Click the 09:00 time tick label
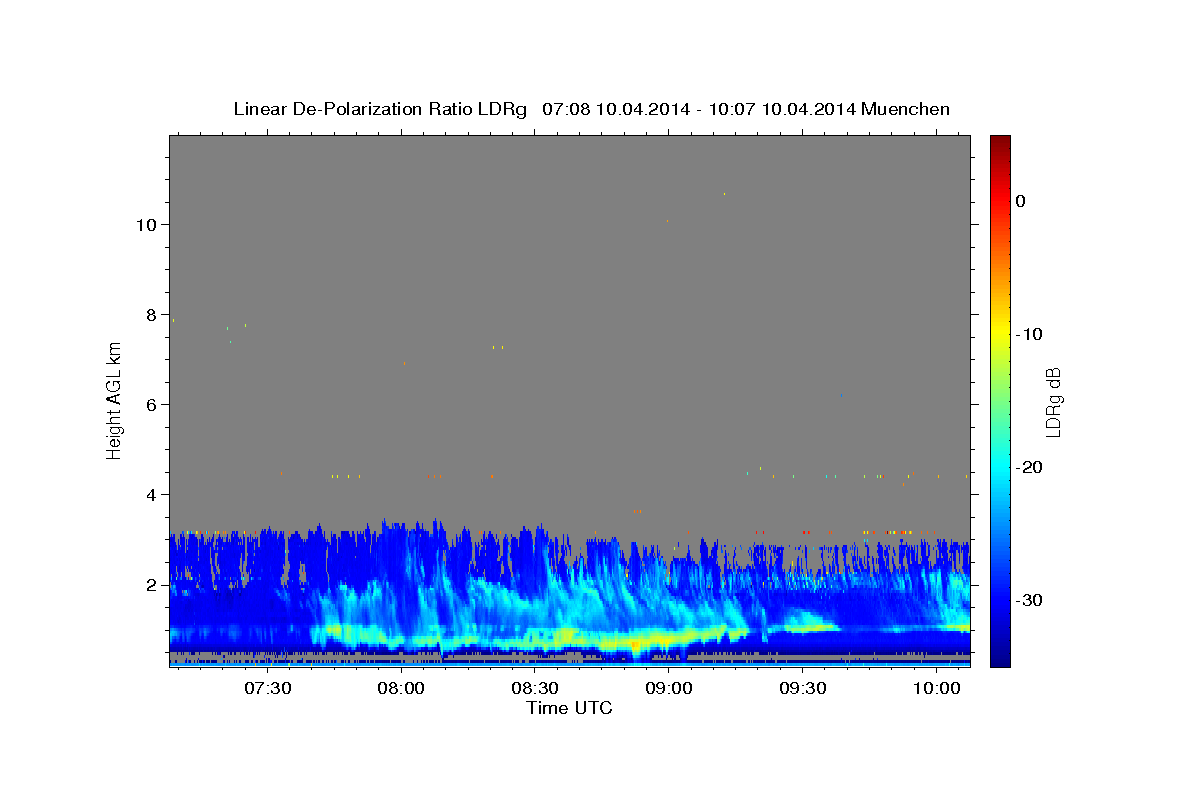 click(669, 689)
